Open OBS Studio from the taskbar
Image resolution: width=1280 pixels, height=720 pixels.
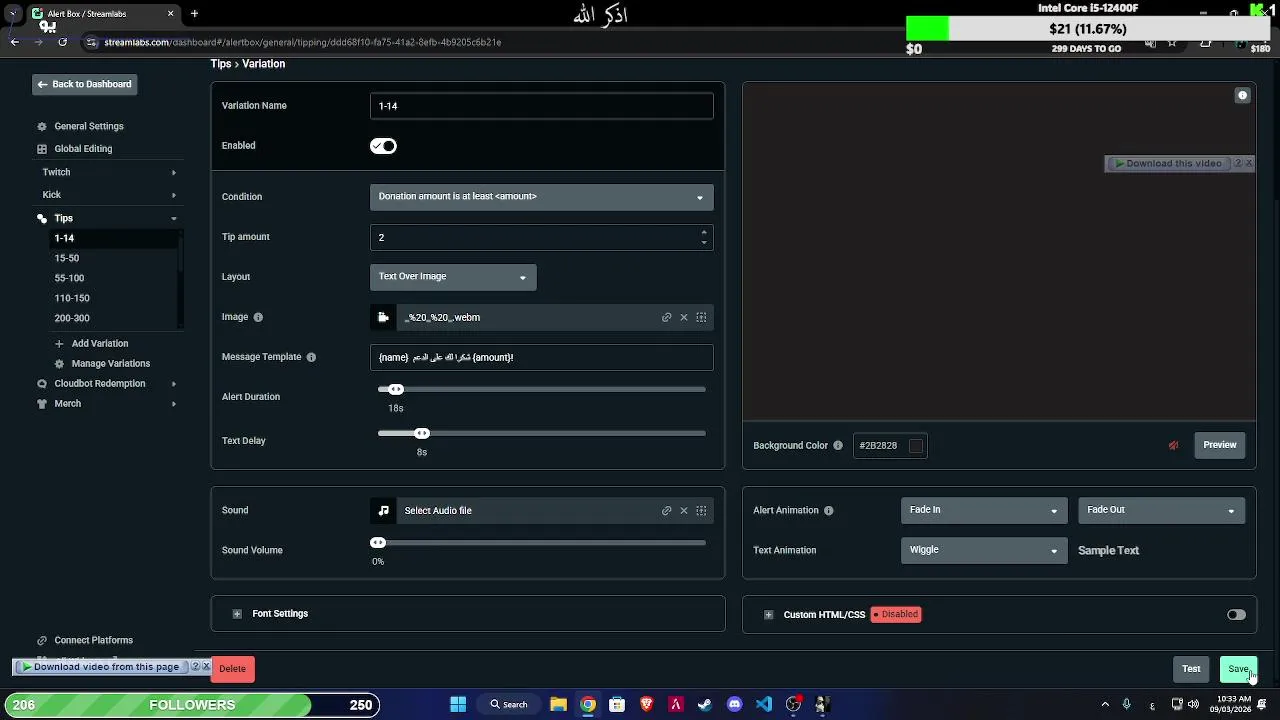coord(793,704)
